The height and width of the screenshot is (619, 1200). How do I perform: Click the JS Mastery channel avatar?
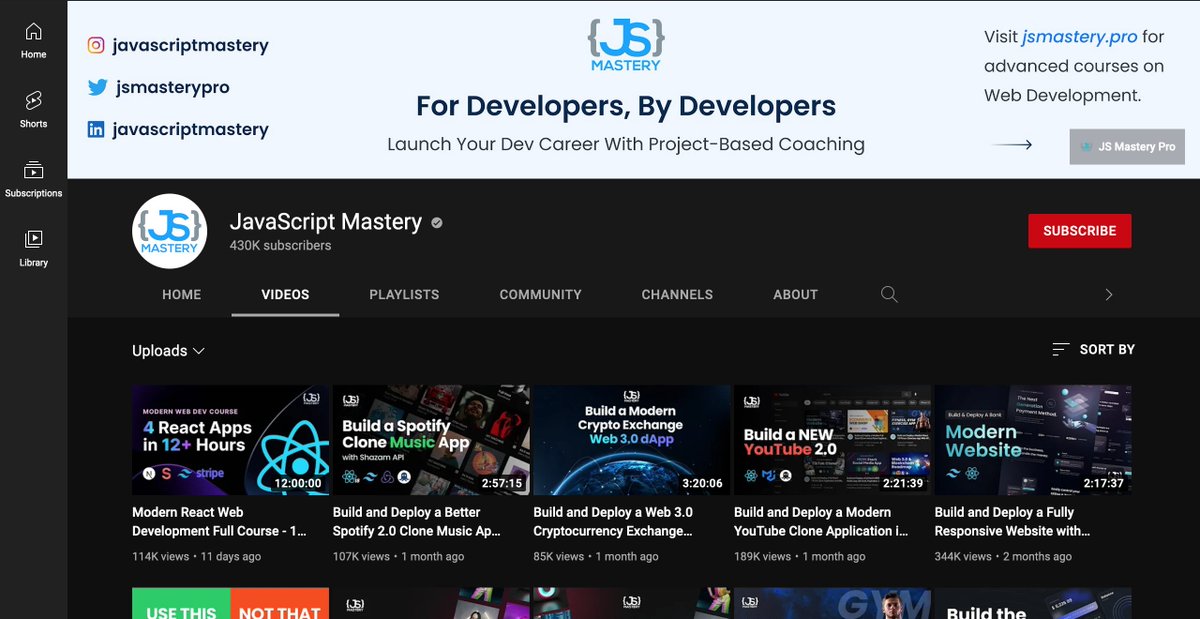pos(169,231)
